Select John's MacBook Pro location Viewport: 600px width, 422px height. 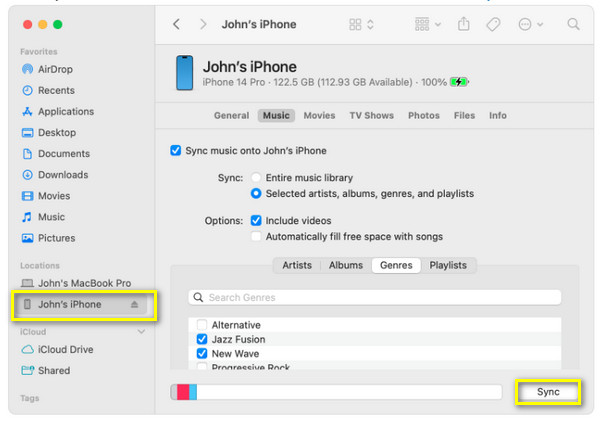pos(76,283)
